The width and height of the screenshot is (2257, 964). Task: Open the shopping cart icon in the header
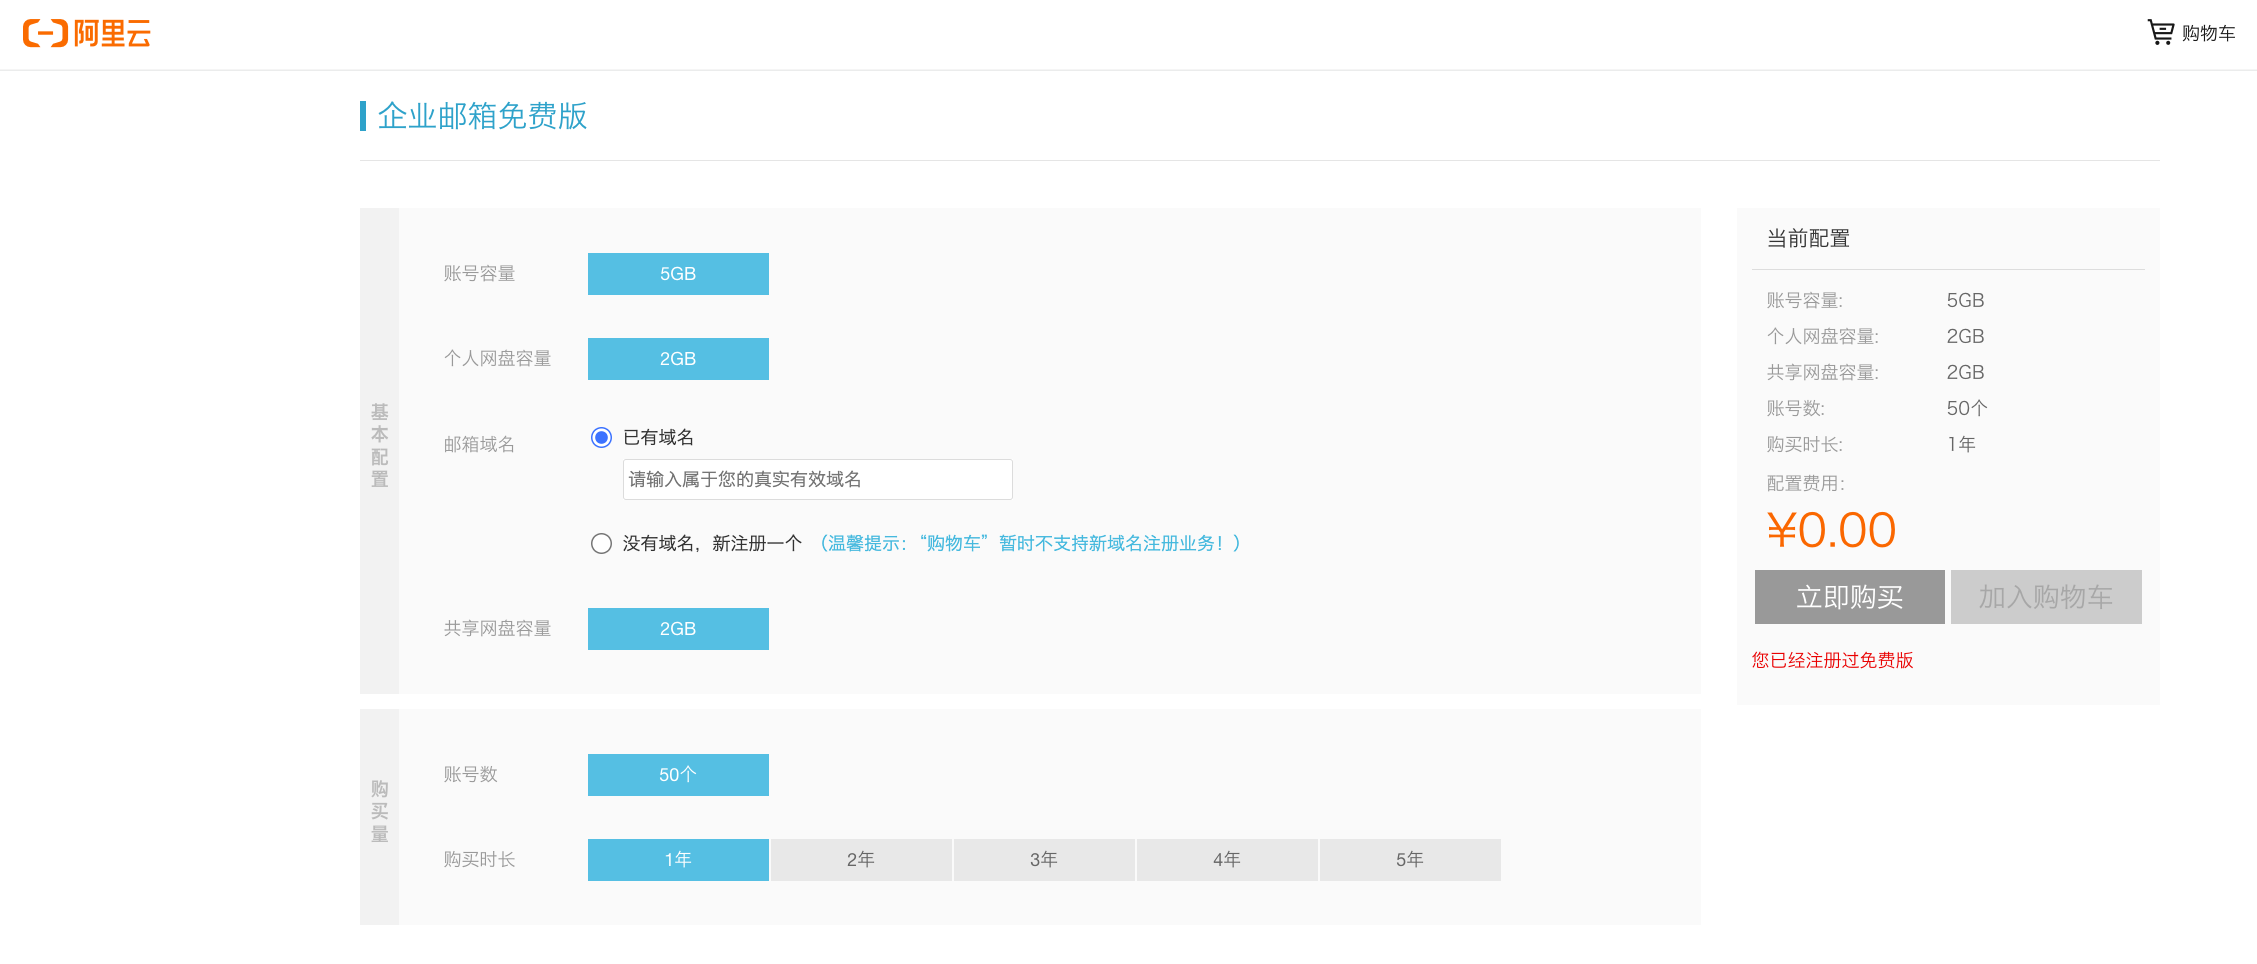[x=2160, y=31]
